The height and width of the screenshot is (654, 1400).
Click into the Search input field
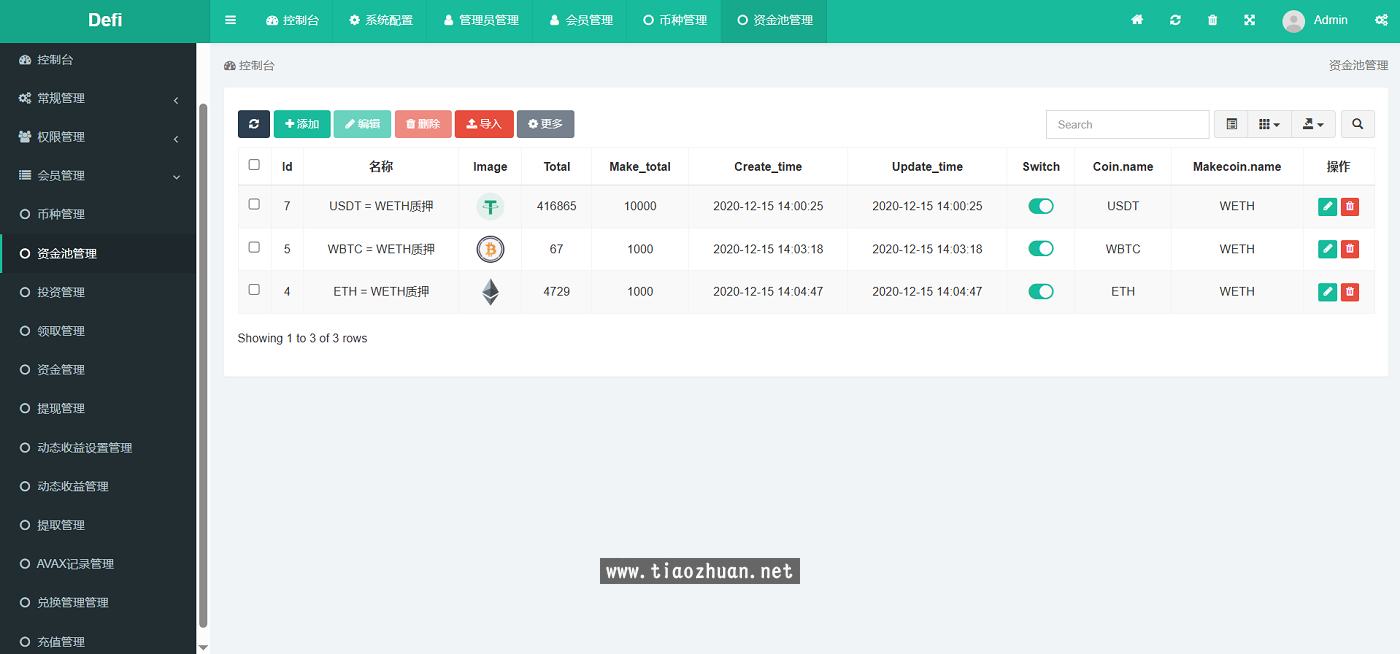1127,124
